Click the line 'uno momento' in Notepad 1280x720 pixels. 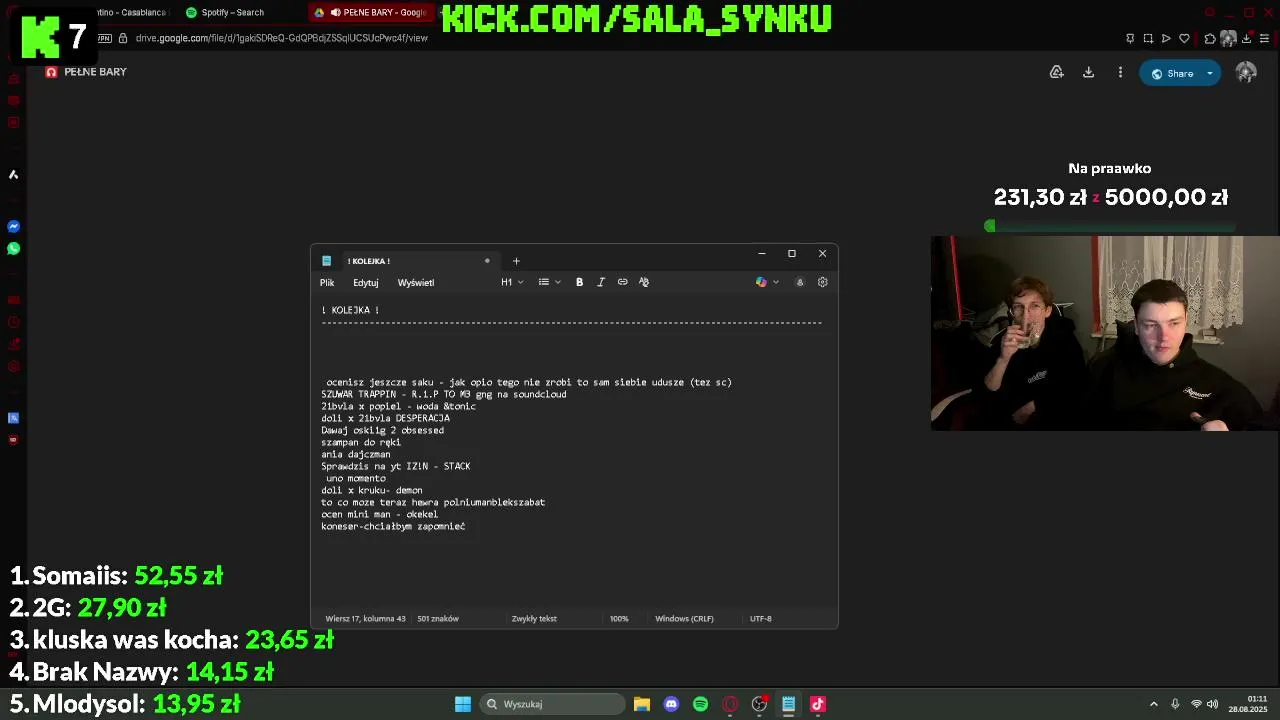click(356, 478)
